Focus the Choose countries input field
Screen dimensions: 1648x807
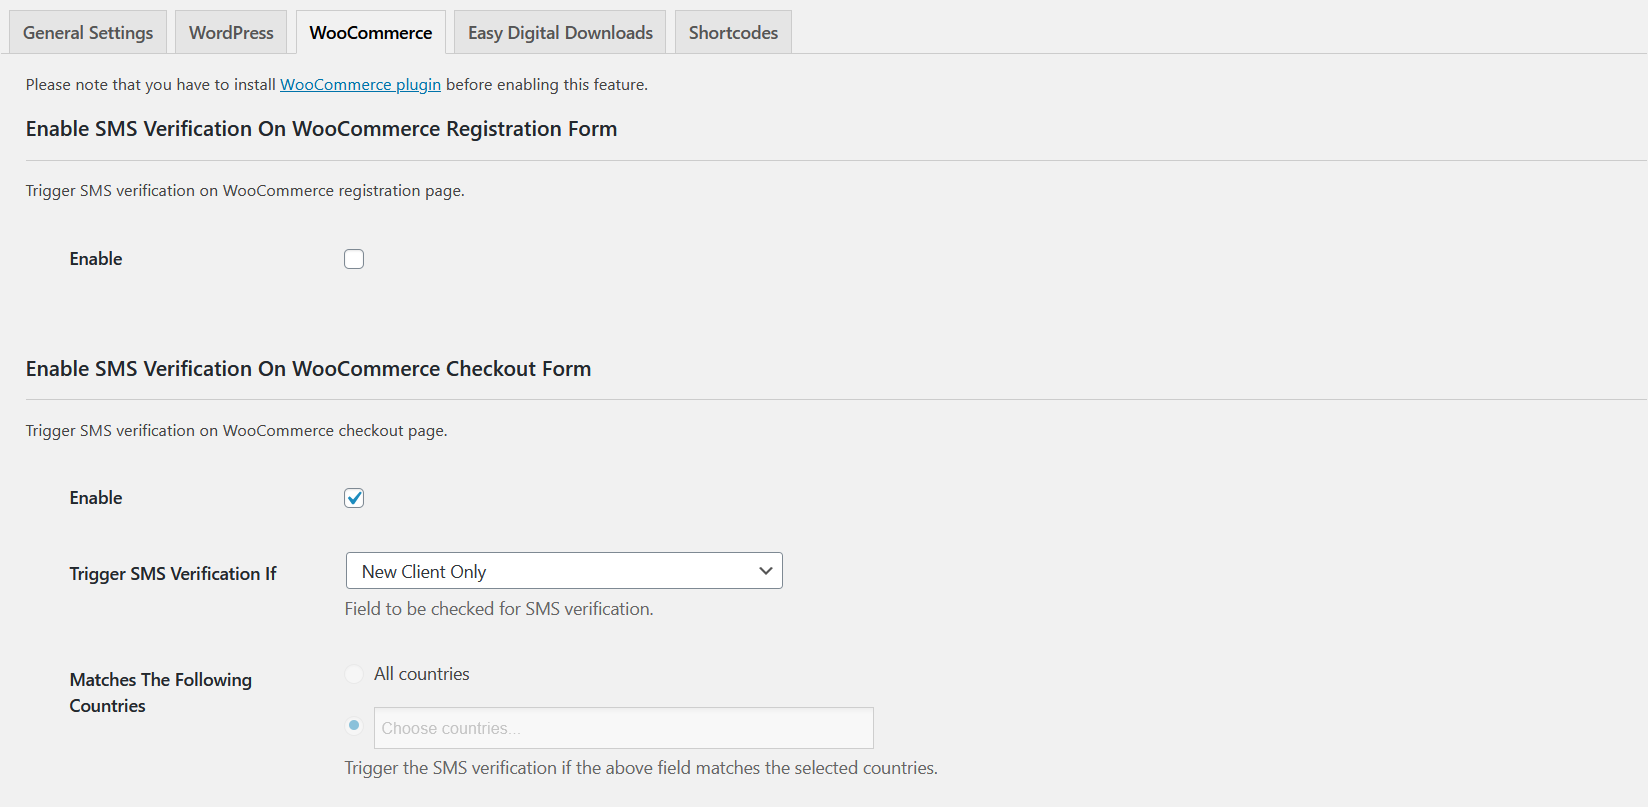click(623, 728)
